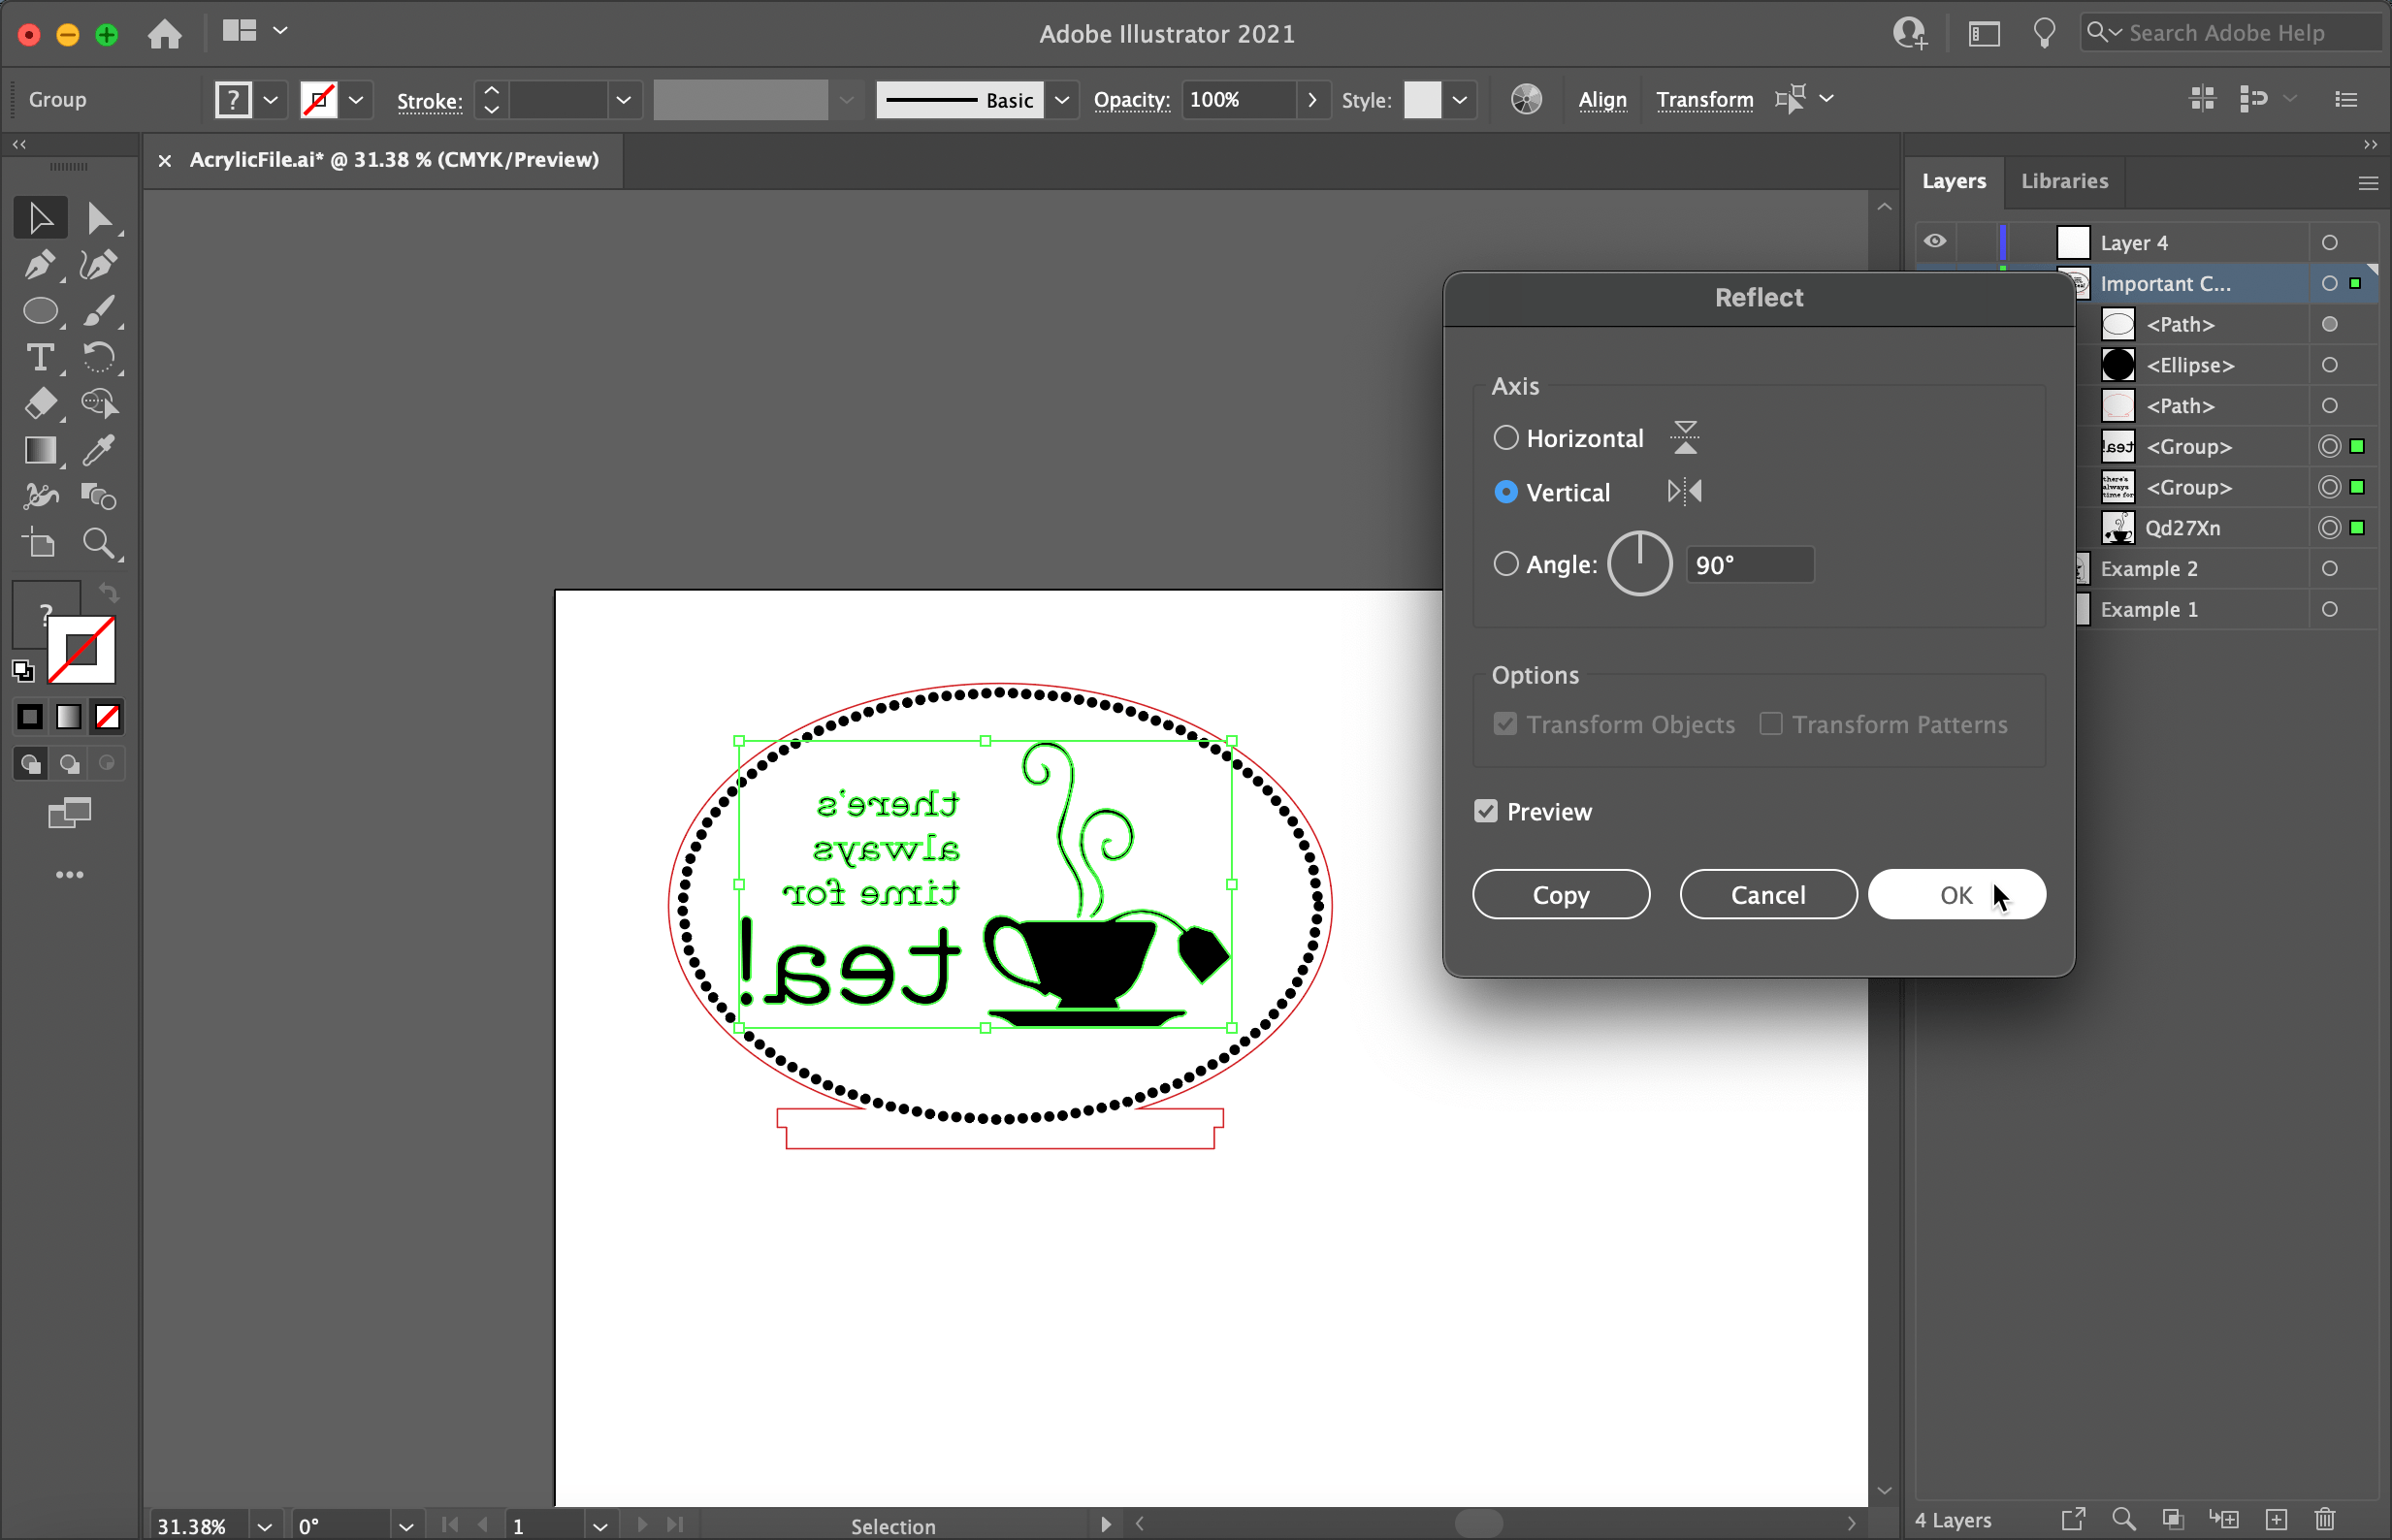Viewport: 2392px width, 1540px height.
Task: Expand the Style swatch dropdown
Action: (x=1459, y=99)
